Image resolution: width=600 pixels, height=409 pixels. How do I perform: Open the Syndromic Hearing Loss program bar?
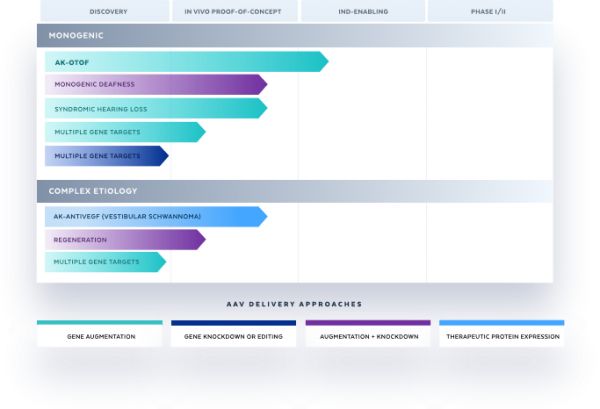tap(155, 108)
